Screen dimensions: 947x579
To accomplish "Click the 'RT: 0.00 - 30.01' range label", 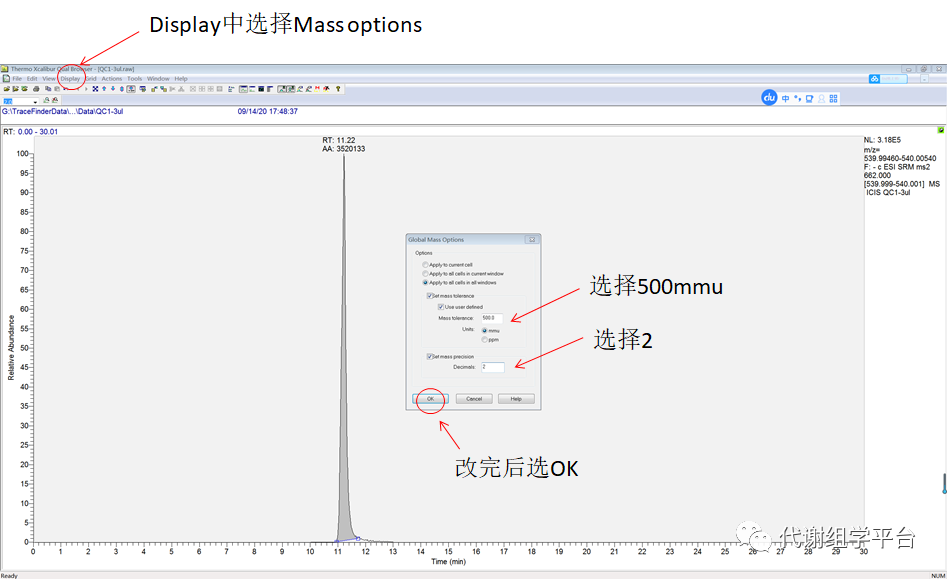I will (31, 132).
